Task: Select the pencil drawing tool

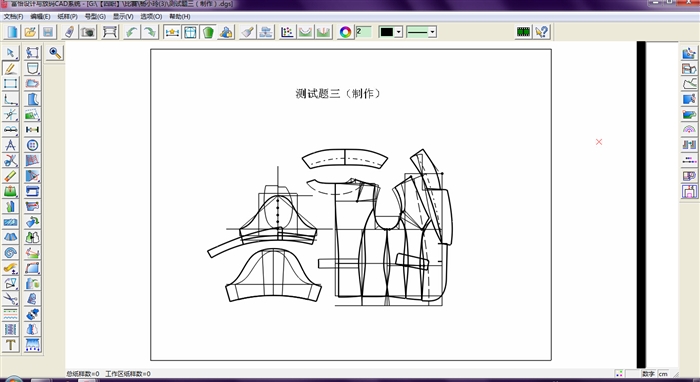Action: click(10, 68)
